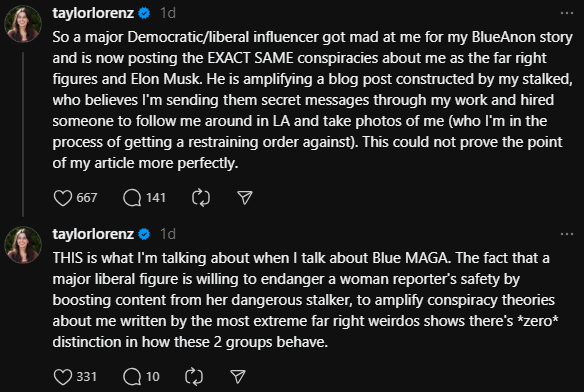Viewport: 584px width, 392px height.
Task: Share the second post via paper plane
Action: tap(238, 377)
